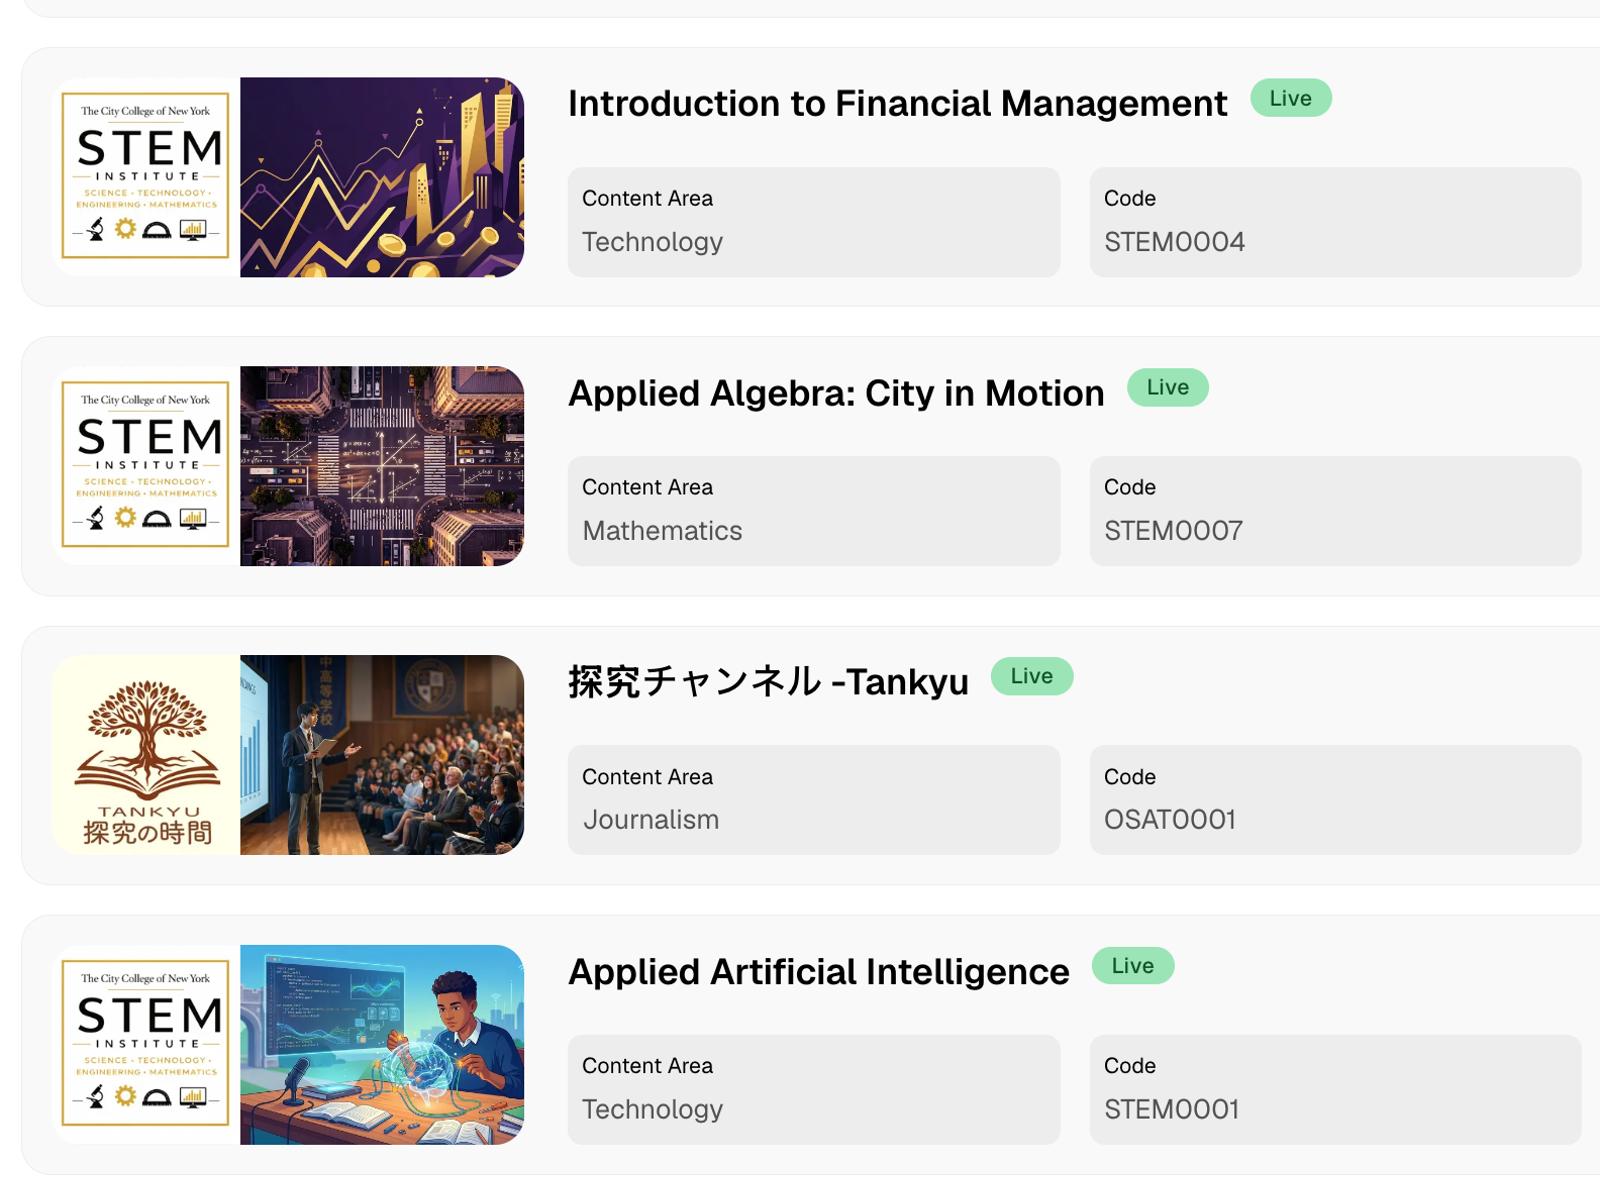
Task: Open Applied Artificial Intelligence course title
Action: [818, 971]
